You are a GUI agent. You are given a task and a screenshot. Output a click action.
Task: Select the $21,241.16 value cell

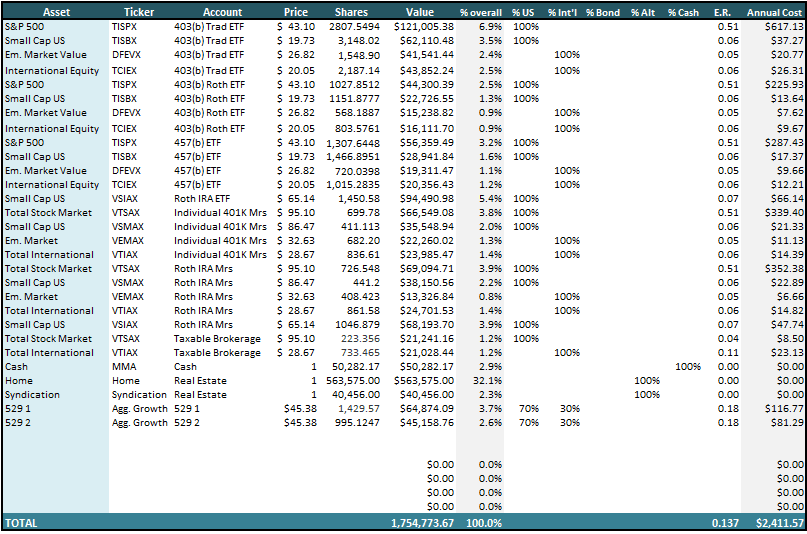coord(427,338)
